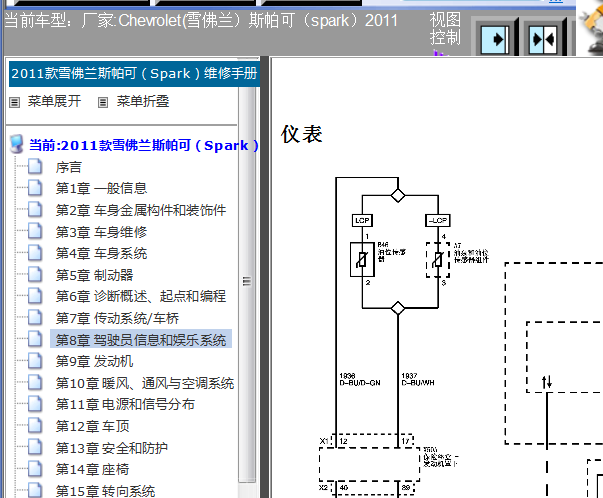Click page icon beside 序言

coord(35,167)
